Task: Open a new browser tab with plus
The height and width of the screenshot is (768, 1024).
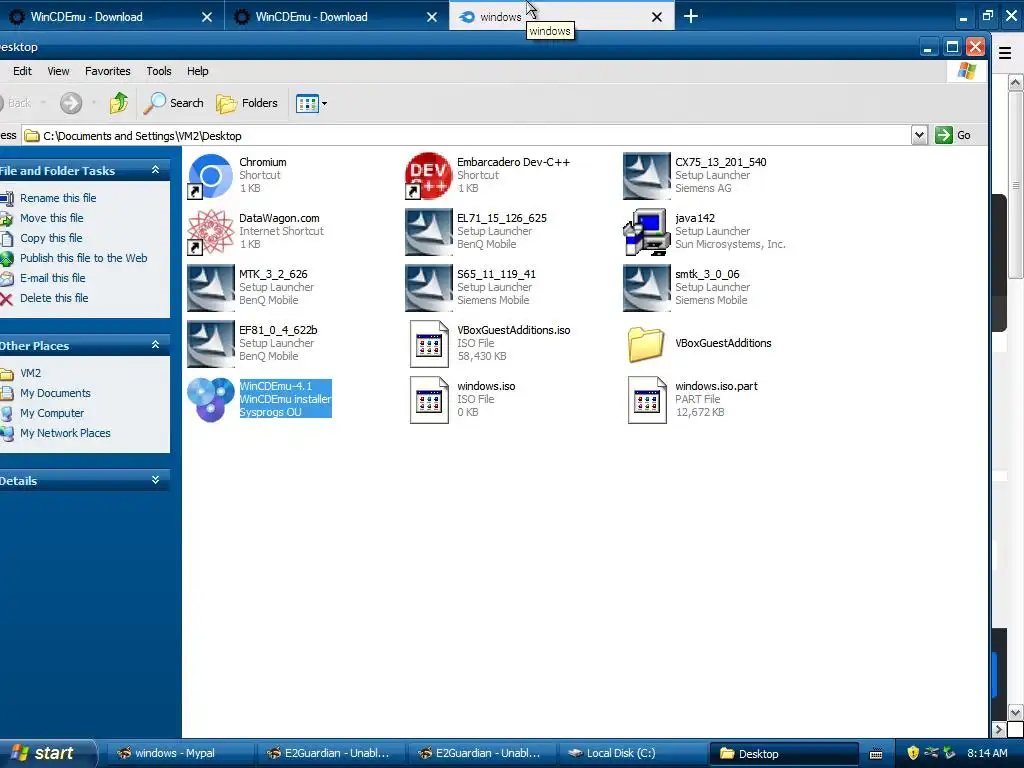Action: [x=691, y=16]
